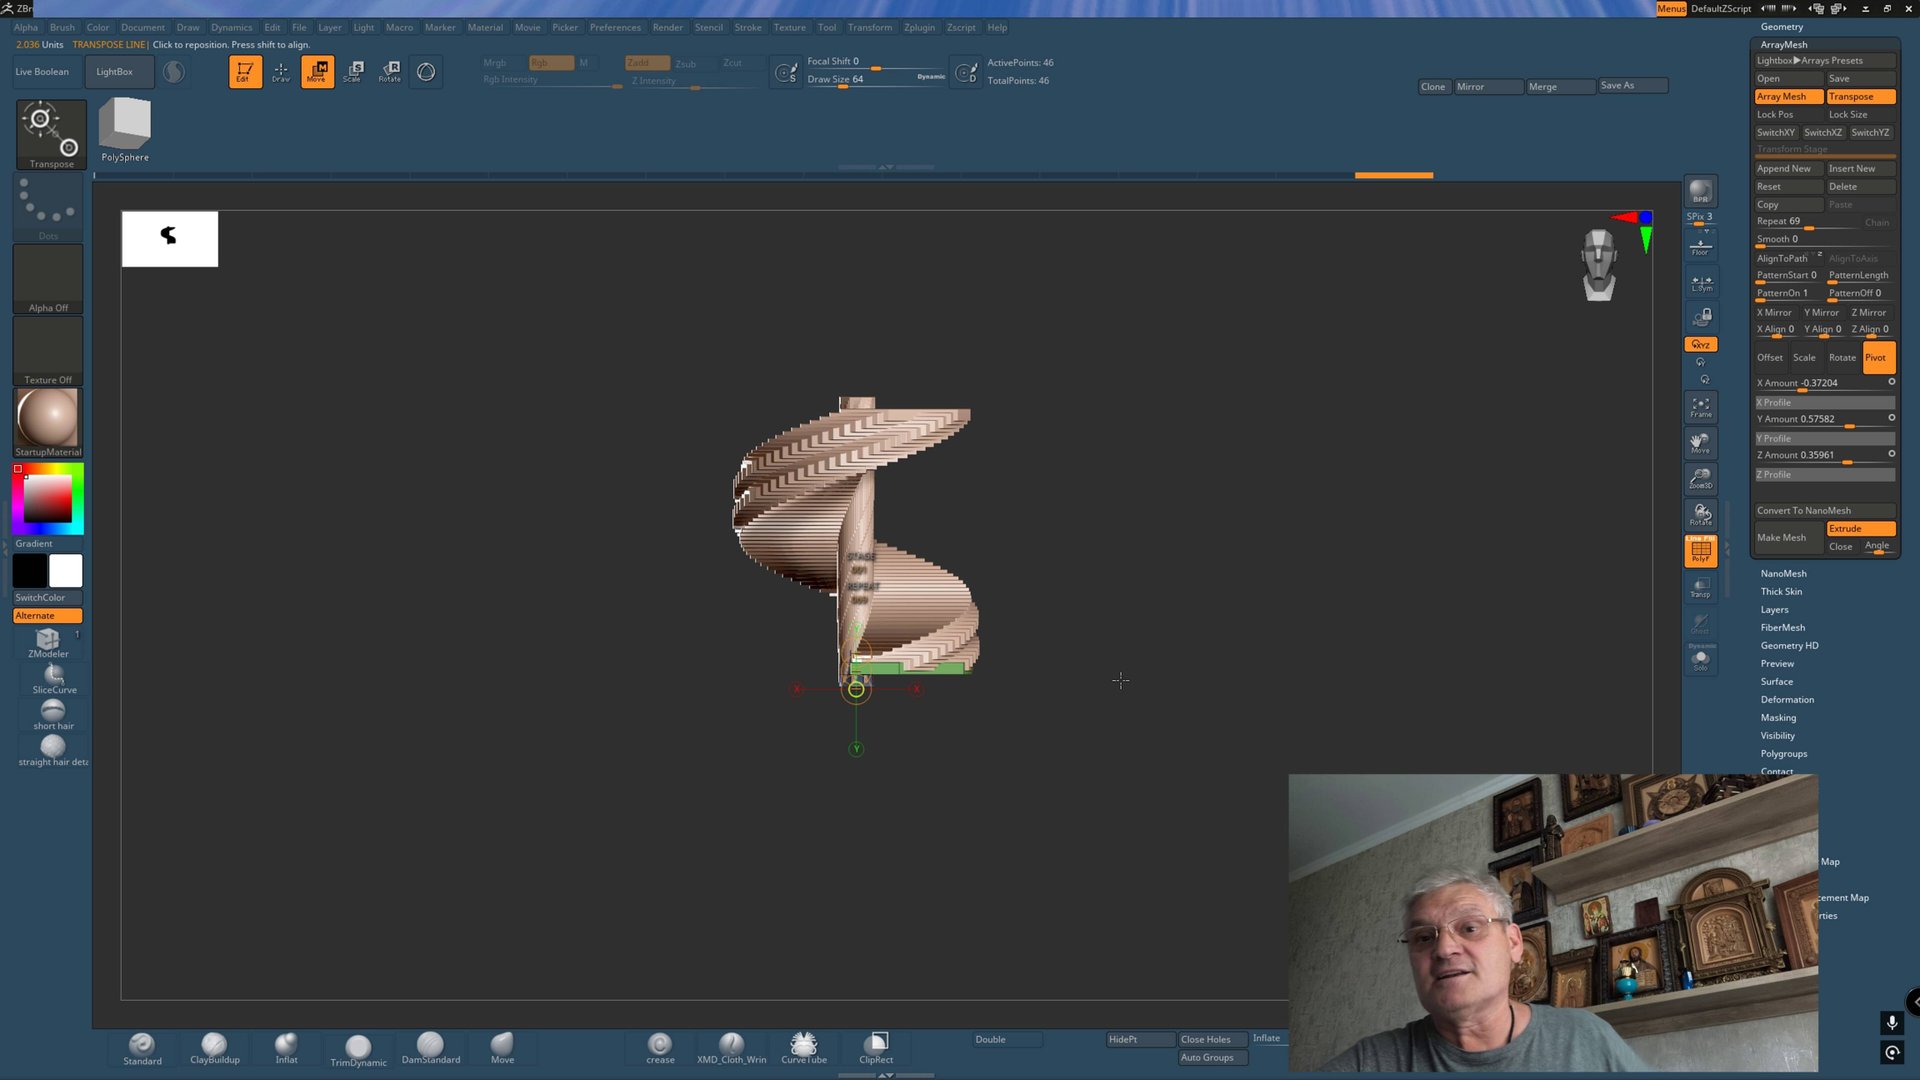Select the Frame view icon
Image resolution: width=1920 pixels, height=1080 pixels.
point(1700,407)
